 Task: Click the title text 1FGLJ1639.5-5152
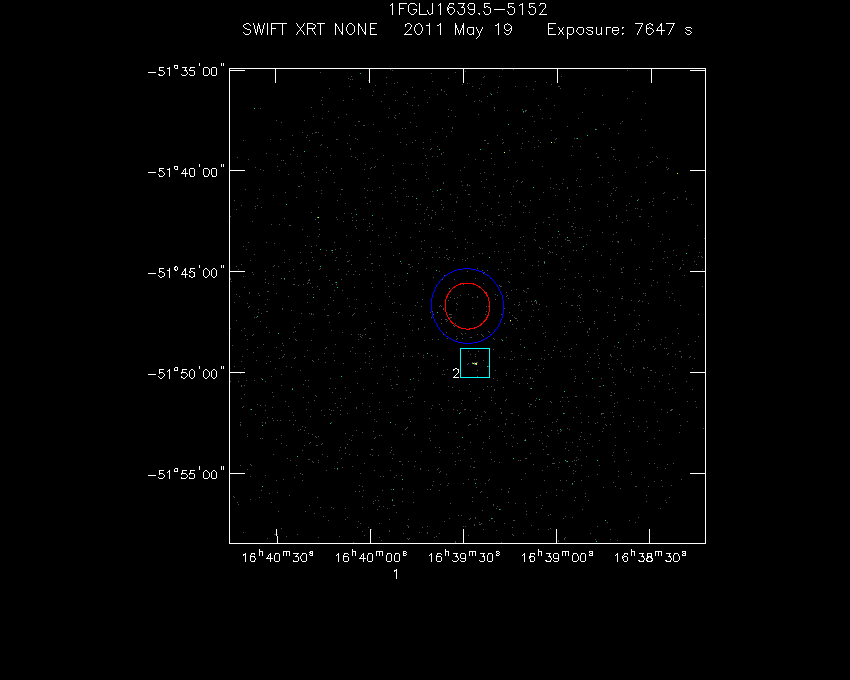coord(468,9)
